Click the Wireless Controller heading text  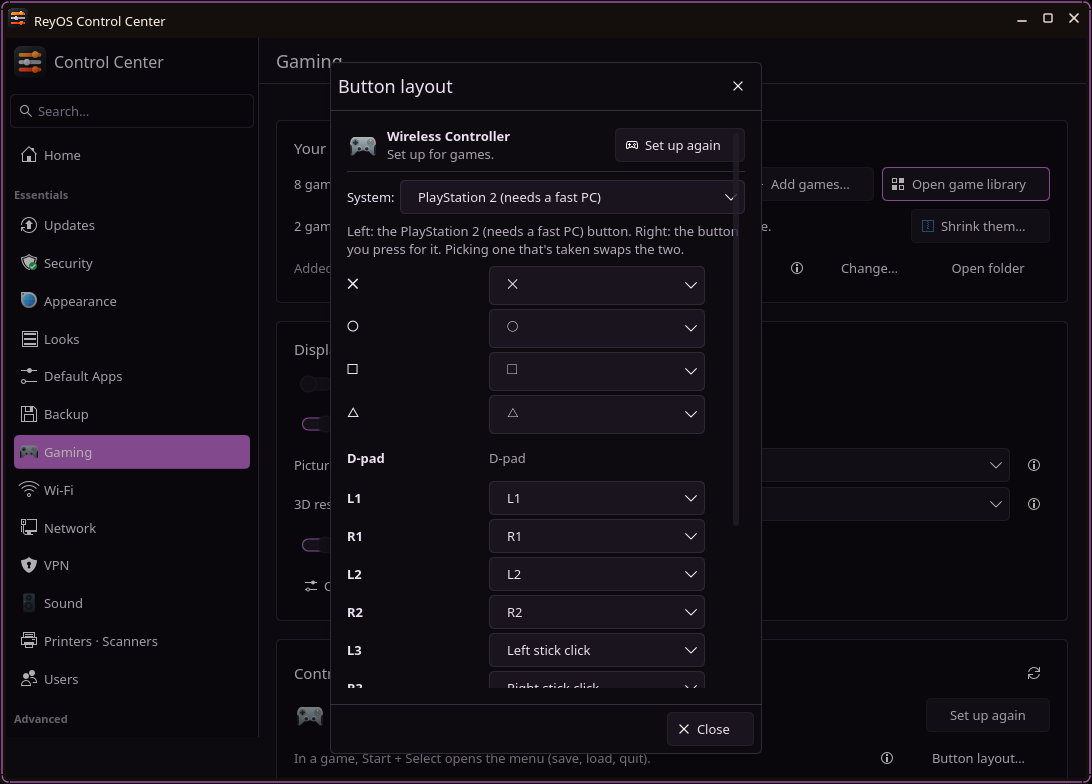click(x=448, y=136)
